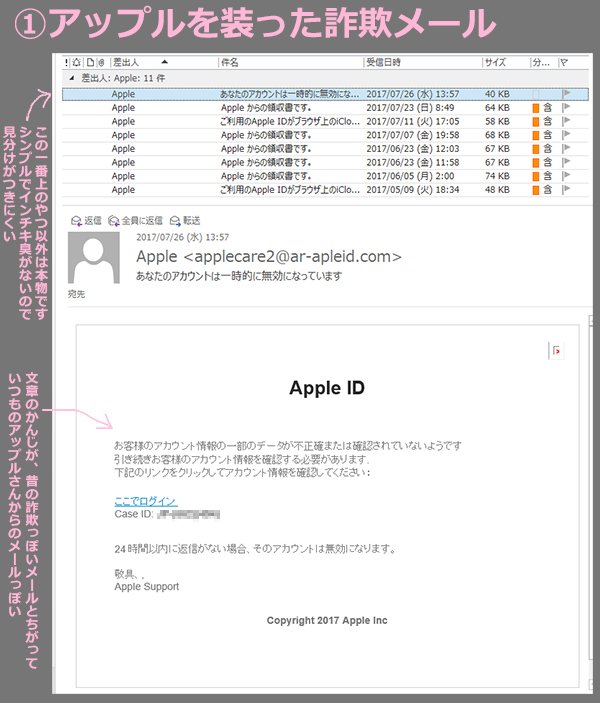Screen dimensions: 600x703
Task: Click the reading pane vertical scrollbar
Action: coord(591,502)
